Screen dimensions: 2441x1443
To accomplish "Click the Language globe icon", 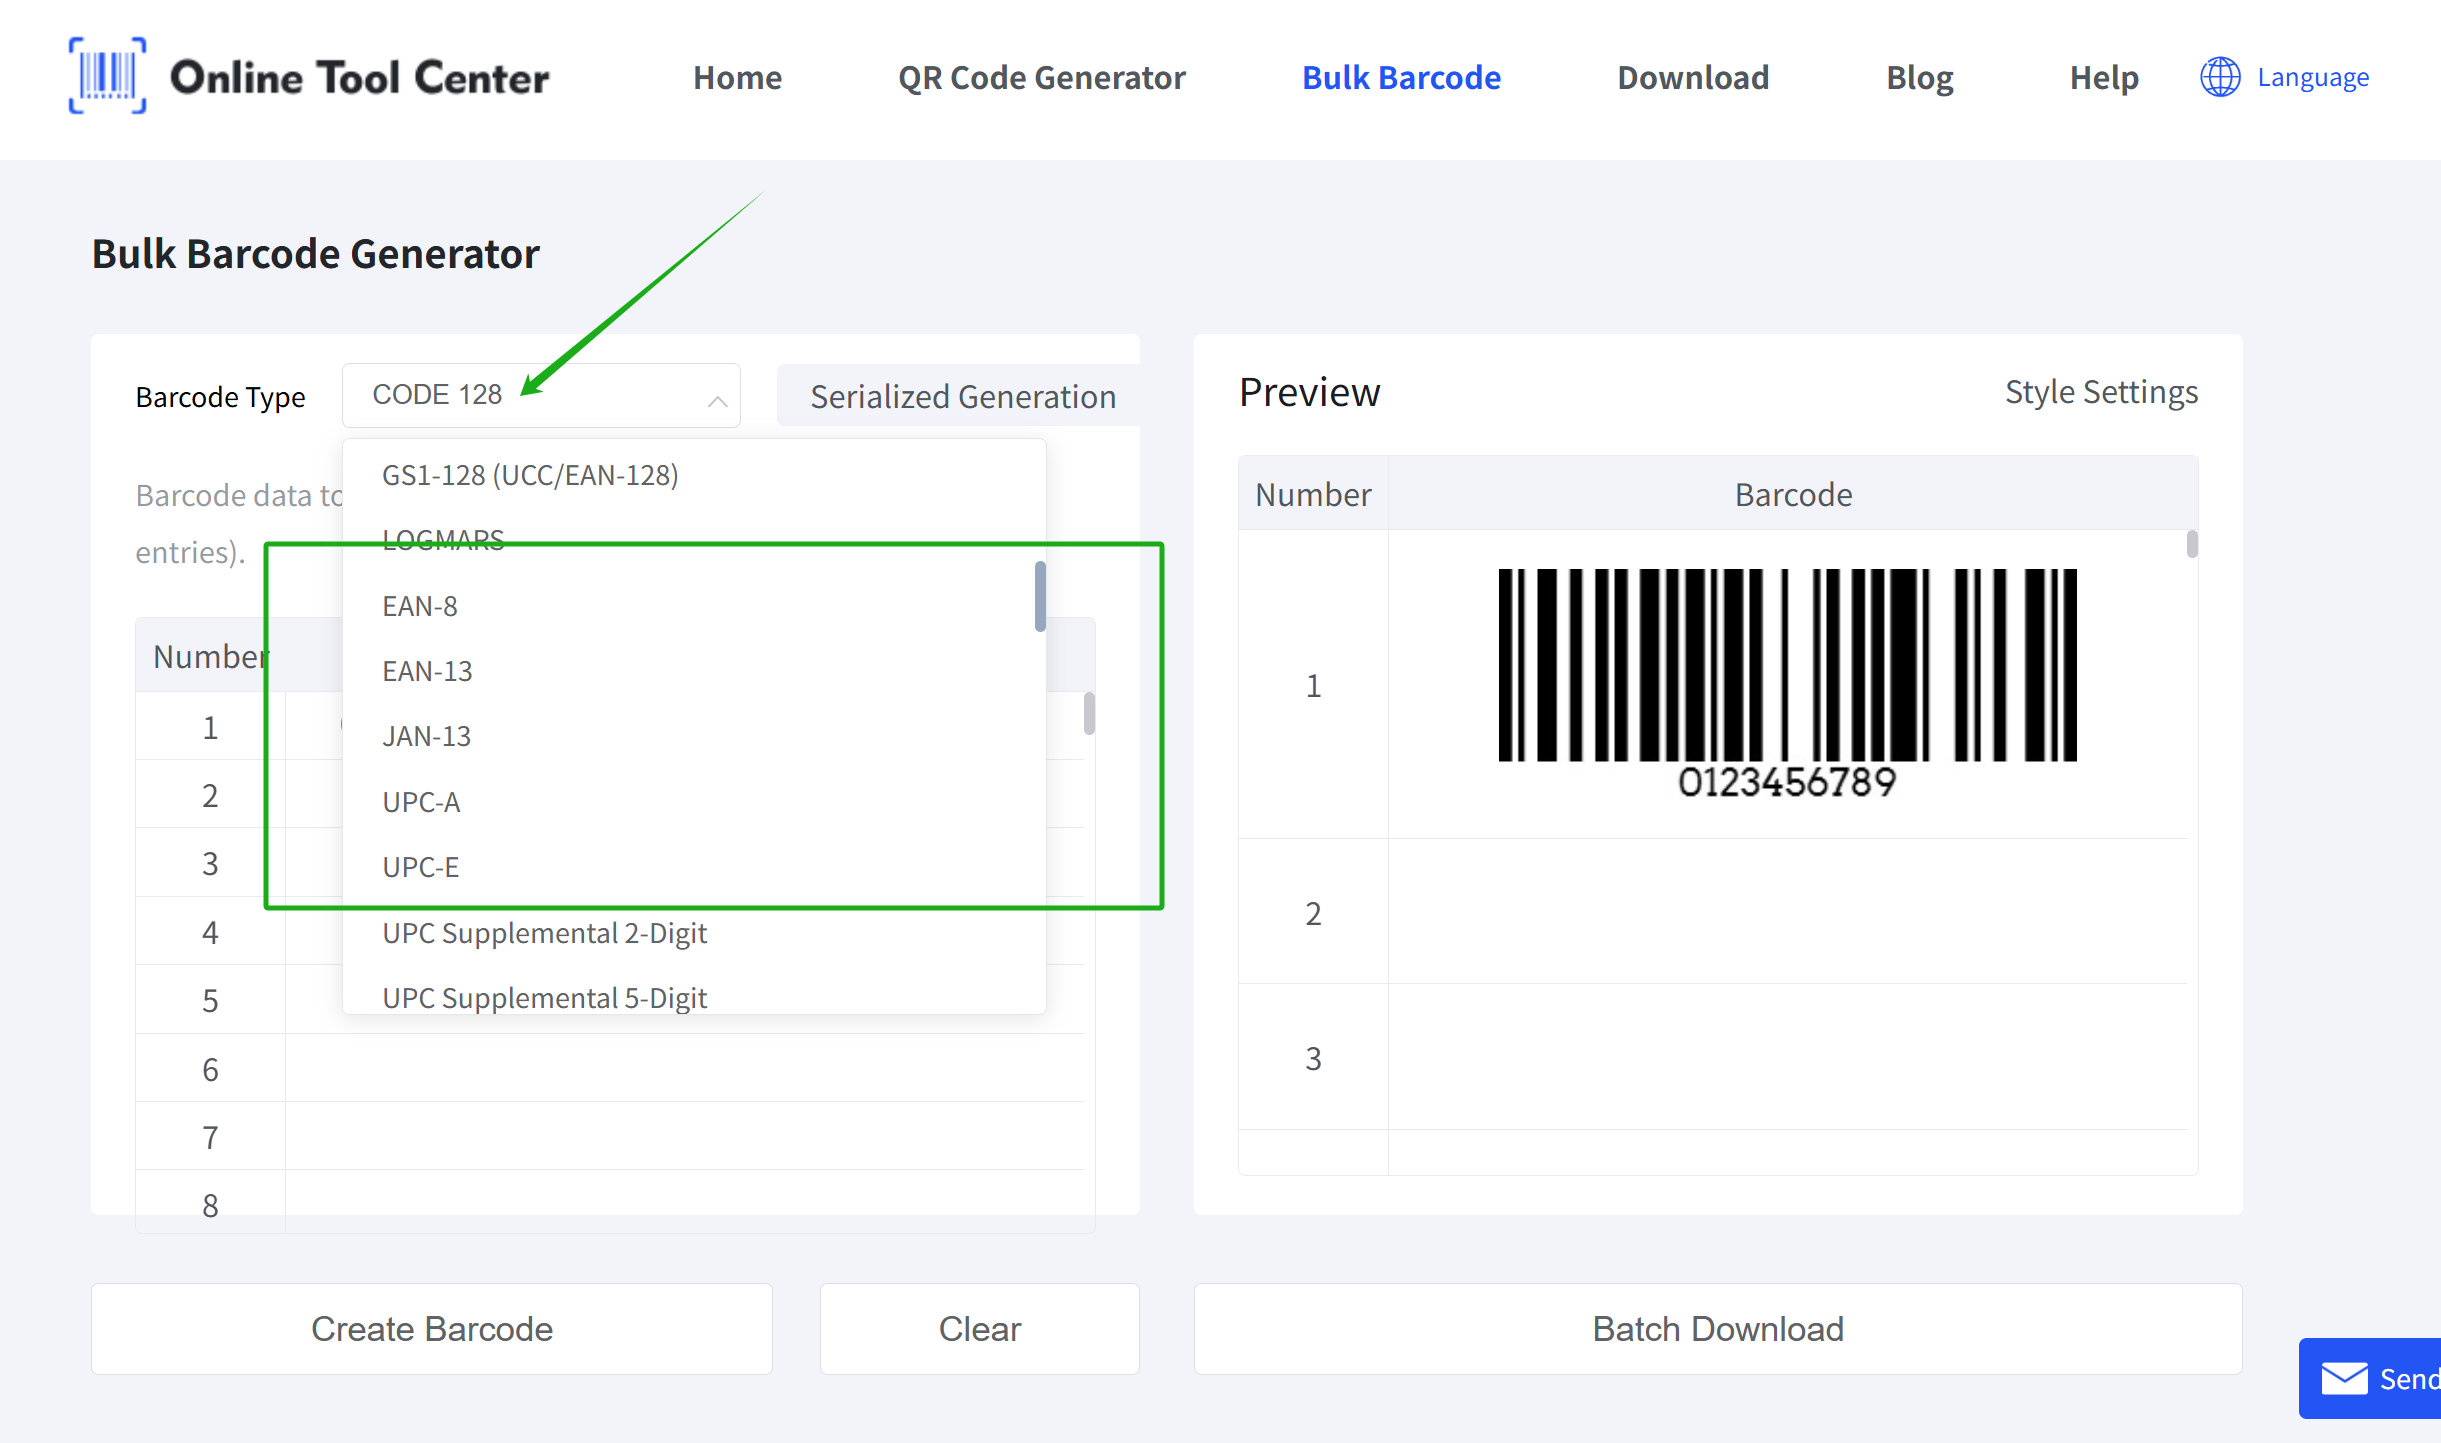I will point(2221,77).
